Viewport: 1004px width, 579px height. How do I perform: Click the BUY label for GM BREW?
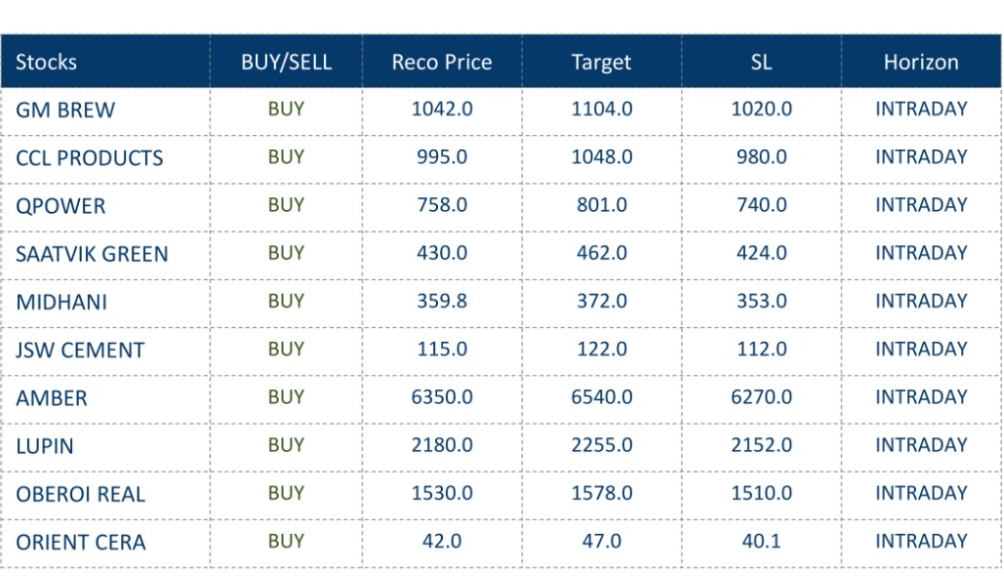click(286, 109)
